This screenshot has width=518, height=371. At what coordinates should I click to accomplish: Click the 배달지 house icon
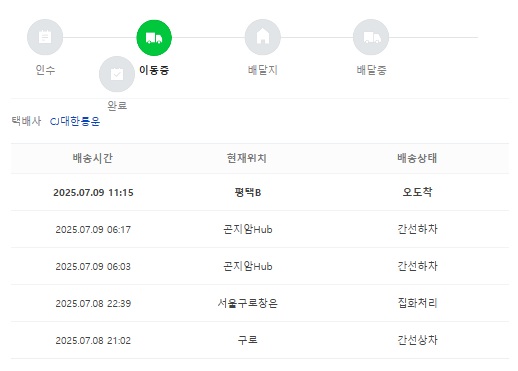[263, 37]
